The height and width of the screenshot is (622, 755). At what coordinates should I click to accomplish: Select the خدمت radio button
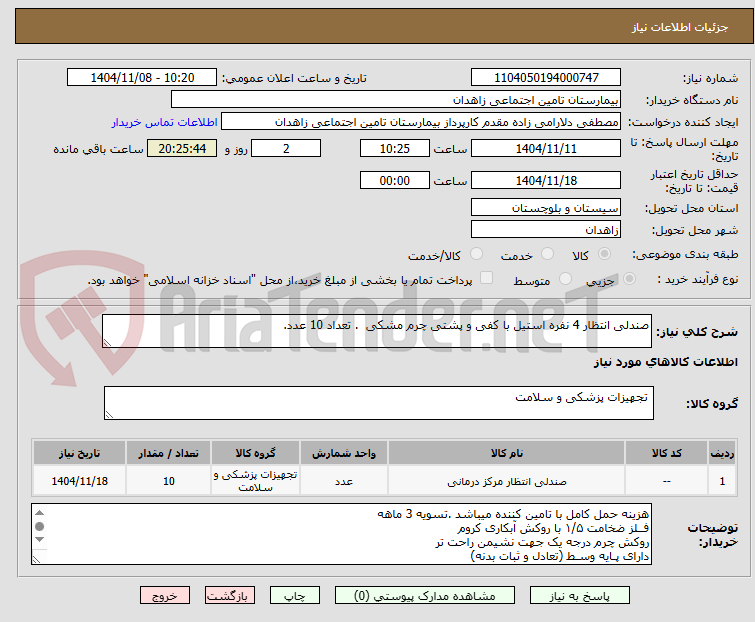[547, 254]
